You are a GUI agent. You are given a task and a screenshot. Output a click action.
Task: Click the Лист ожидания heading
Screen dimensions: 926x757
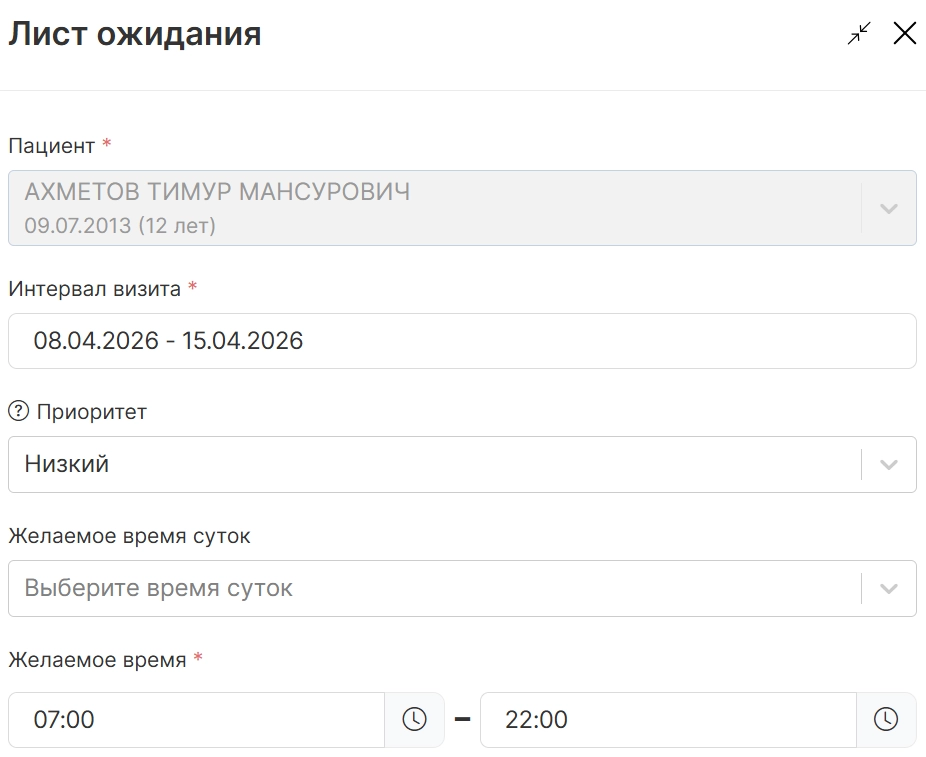[x=135, y=34]
